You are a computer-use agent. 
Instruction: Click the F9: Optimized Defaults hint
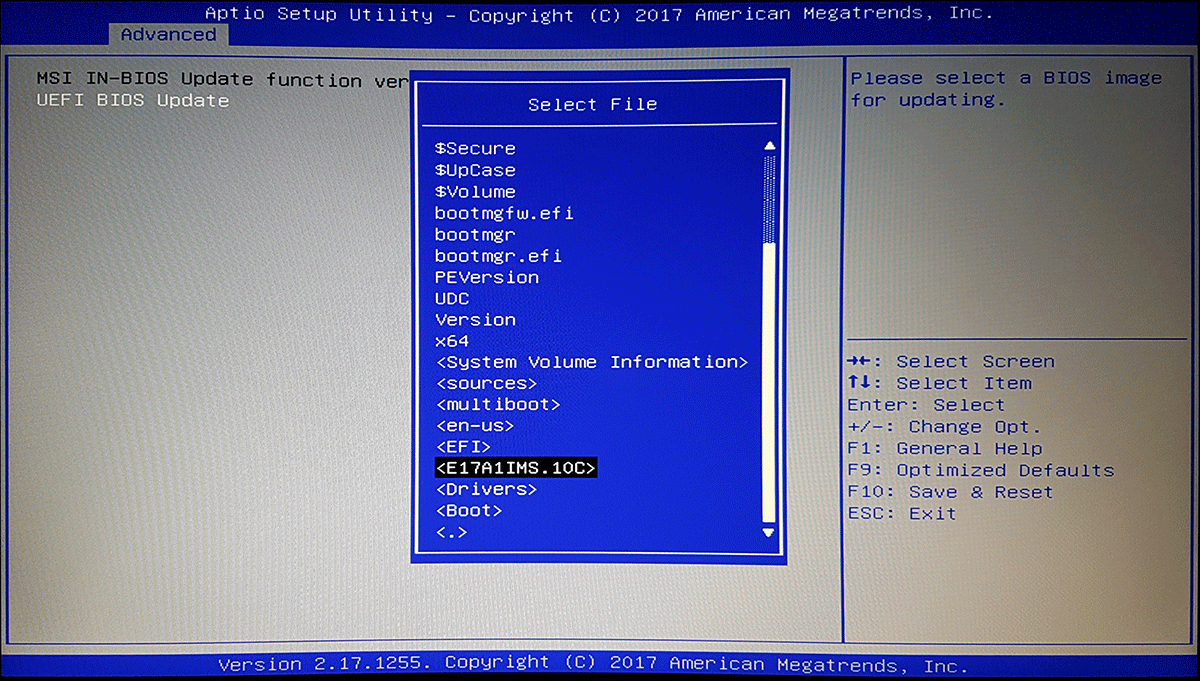point(981,471)
